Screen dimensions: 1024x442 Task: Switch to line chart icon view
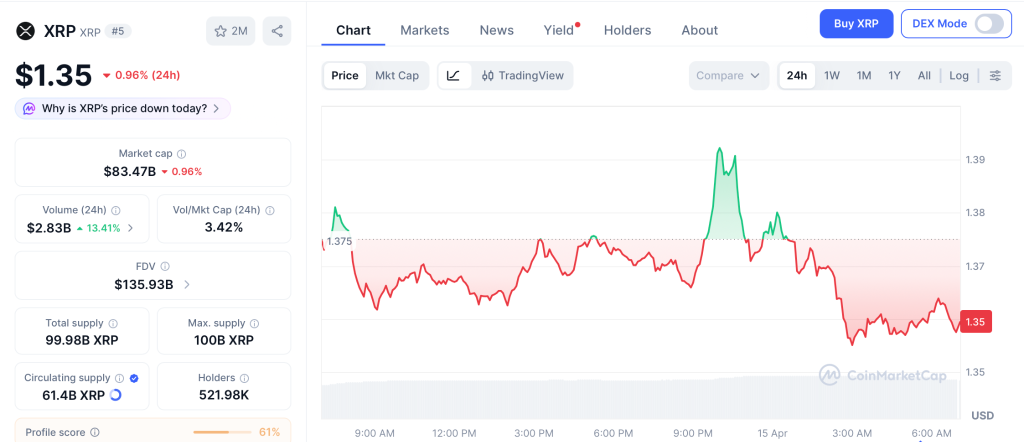[453, 76]
